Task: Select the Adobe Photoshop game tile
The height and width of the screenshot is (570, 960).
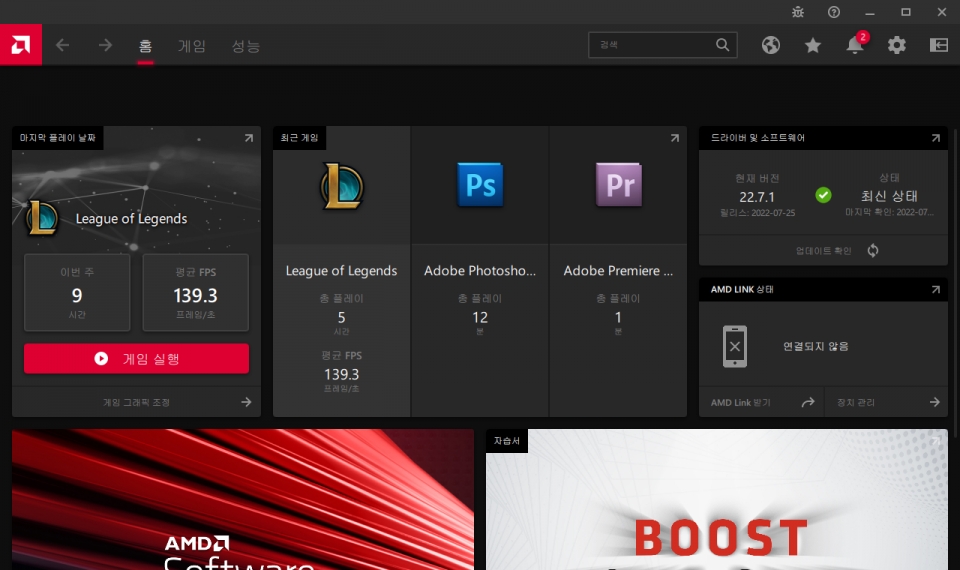Action: (480, 271)
